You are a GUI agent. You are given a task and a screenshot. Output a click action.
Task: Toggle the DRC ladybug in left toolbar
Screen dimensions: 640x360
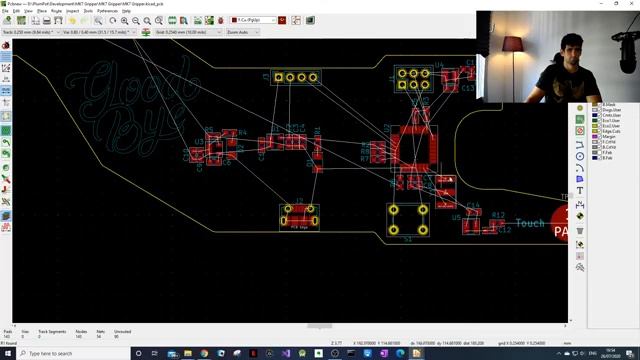pos(6,45)
